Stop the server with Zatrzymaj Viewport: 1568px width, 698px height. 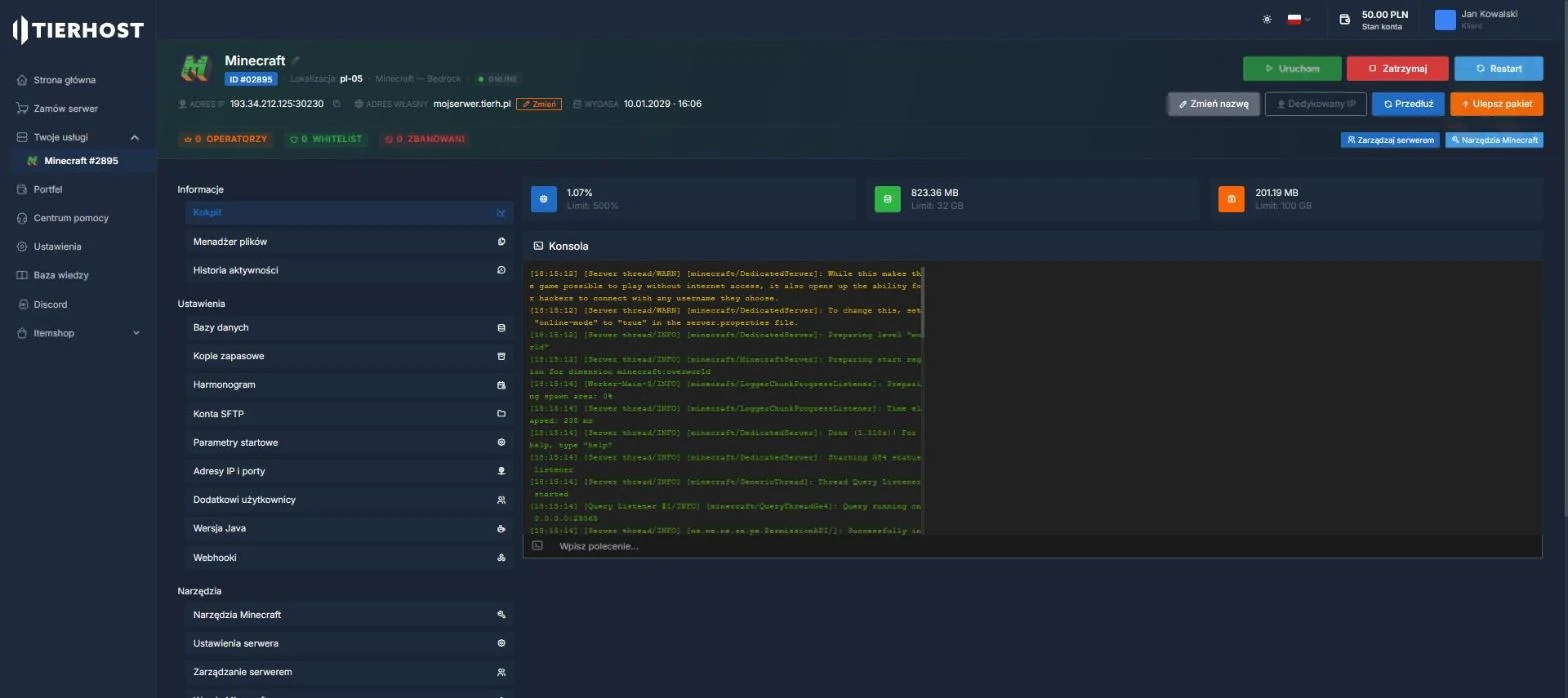point(1397,69)
